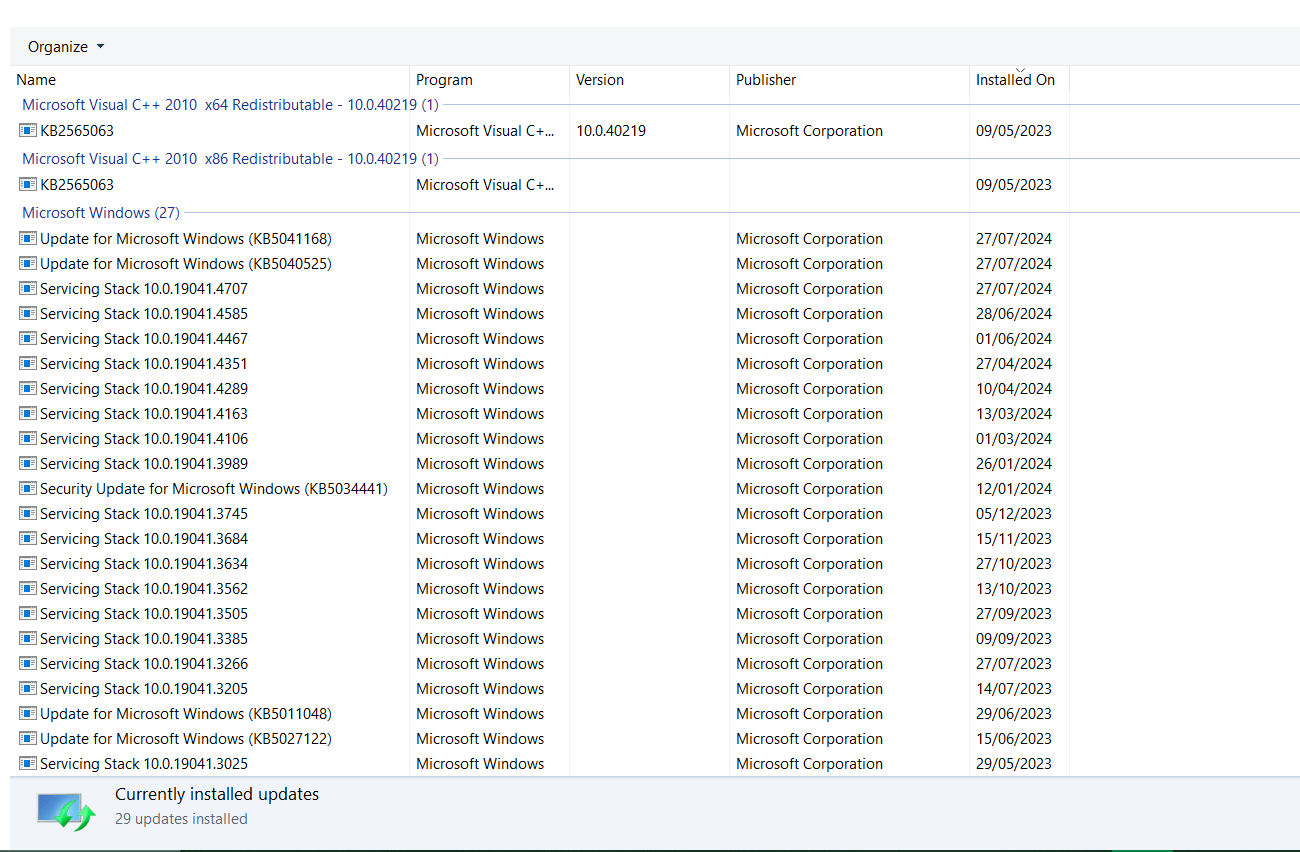Click the Version column header
Screen dimensions: 1300x852
tap(649, 80)
